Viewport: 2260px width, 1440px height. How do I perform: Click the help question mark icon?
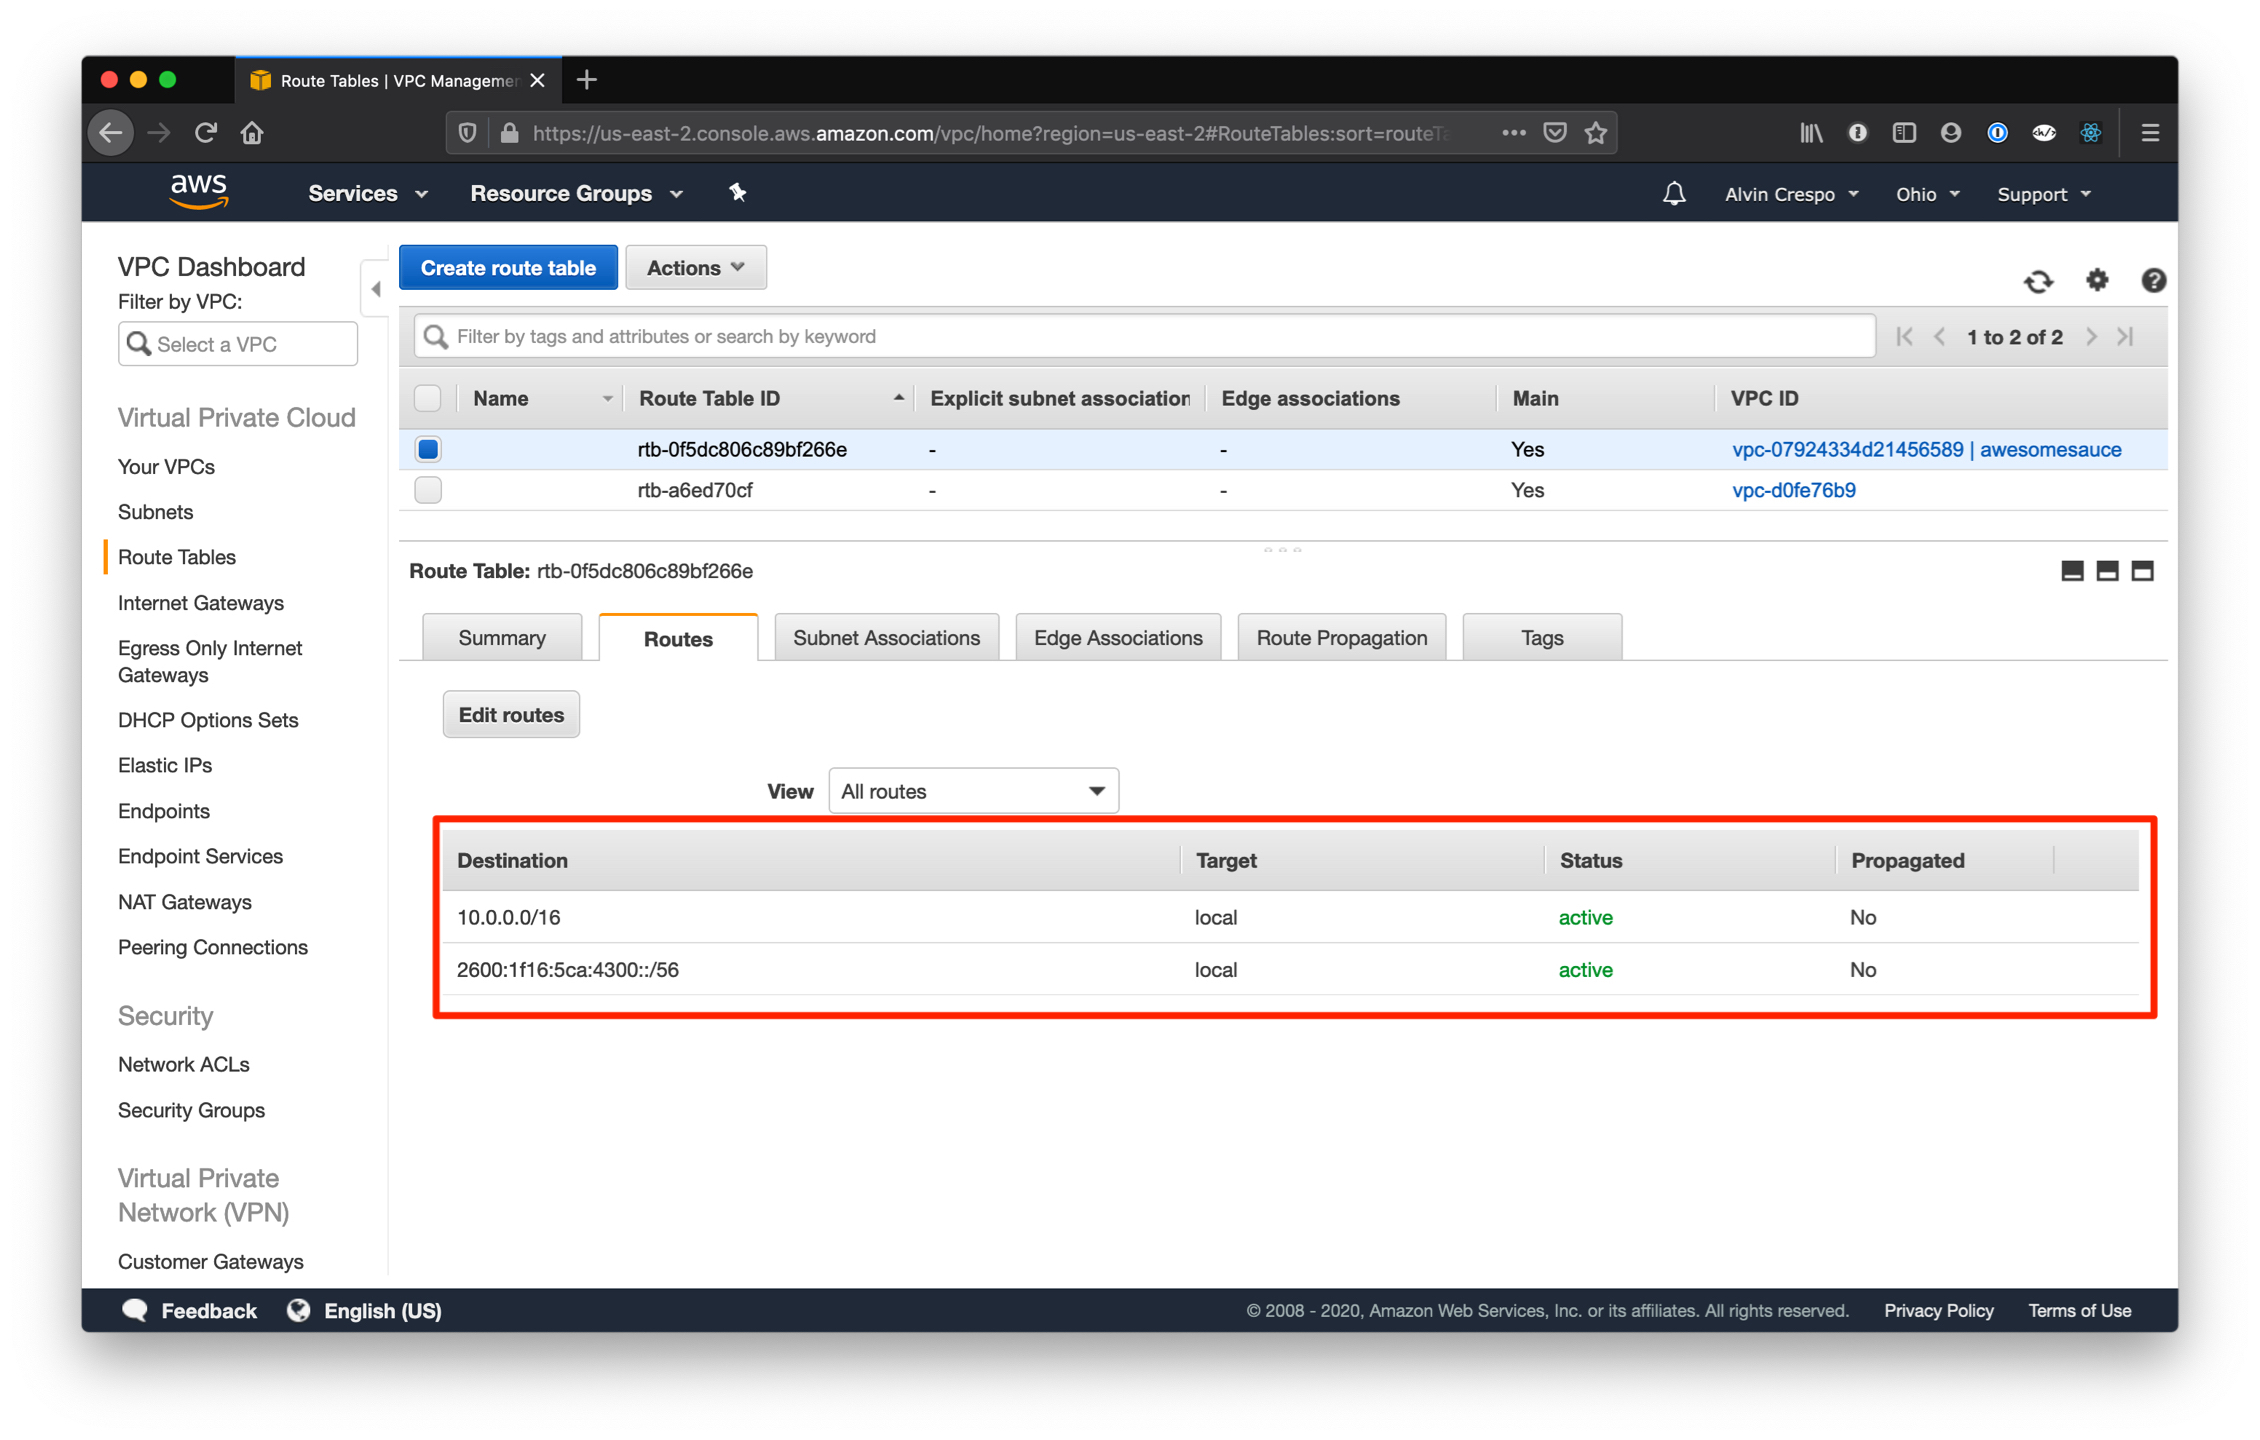coord(2153,281)
